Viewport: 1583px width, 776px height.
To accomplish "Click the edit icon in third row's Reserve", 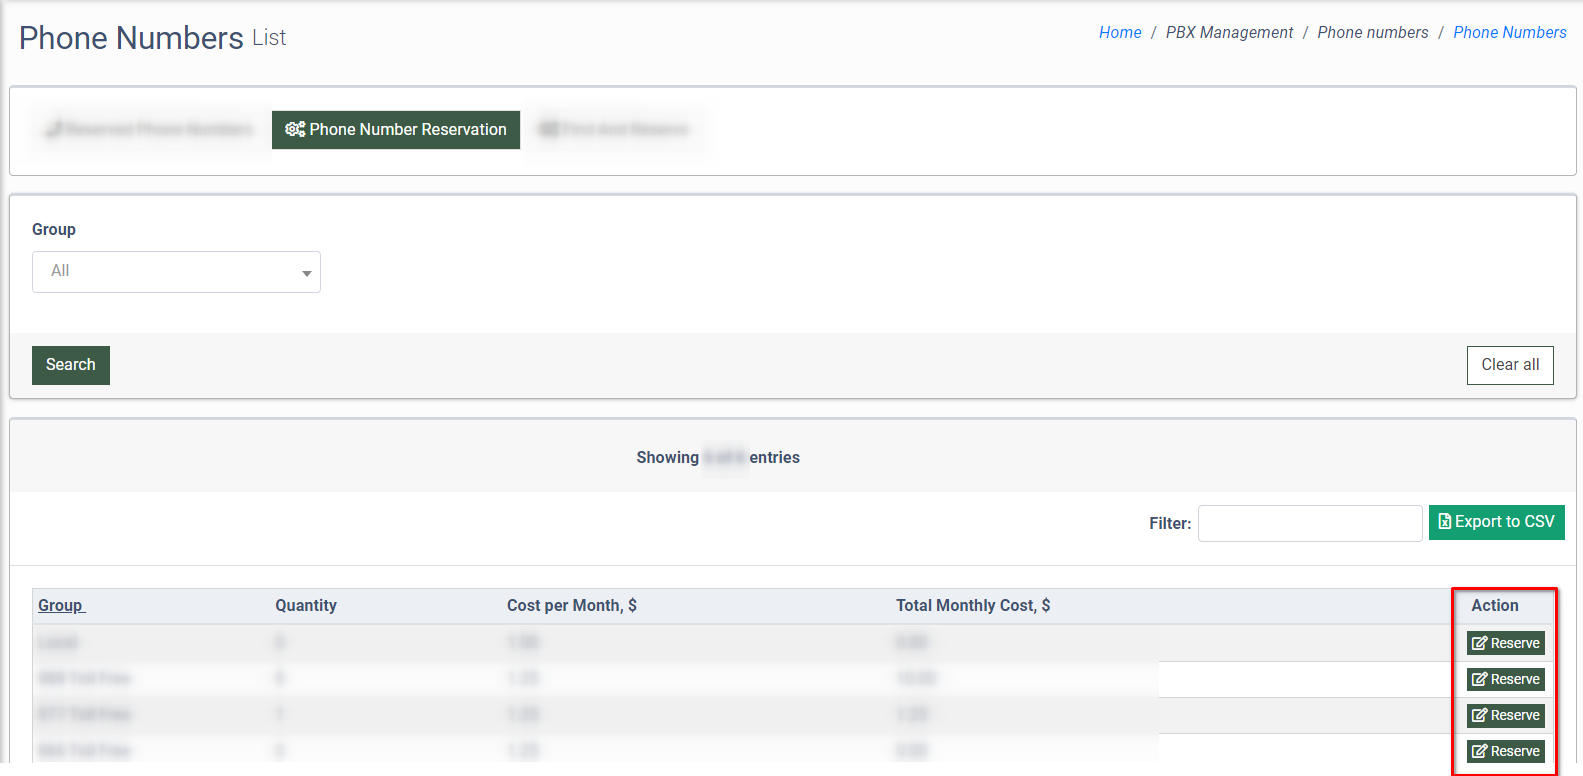I will (1479, 716).
